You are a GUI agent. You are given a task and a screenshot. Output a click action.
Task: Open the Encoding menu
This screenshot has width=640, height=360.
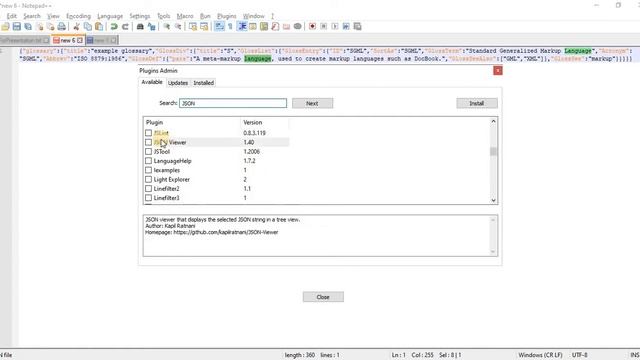[x=78, y=16]
